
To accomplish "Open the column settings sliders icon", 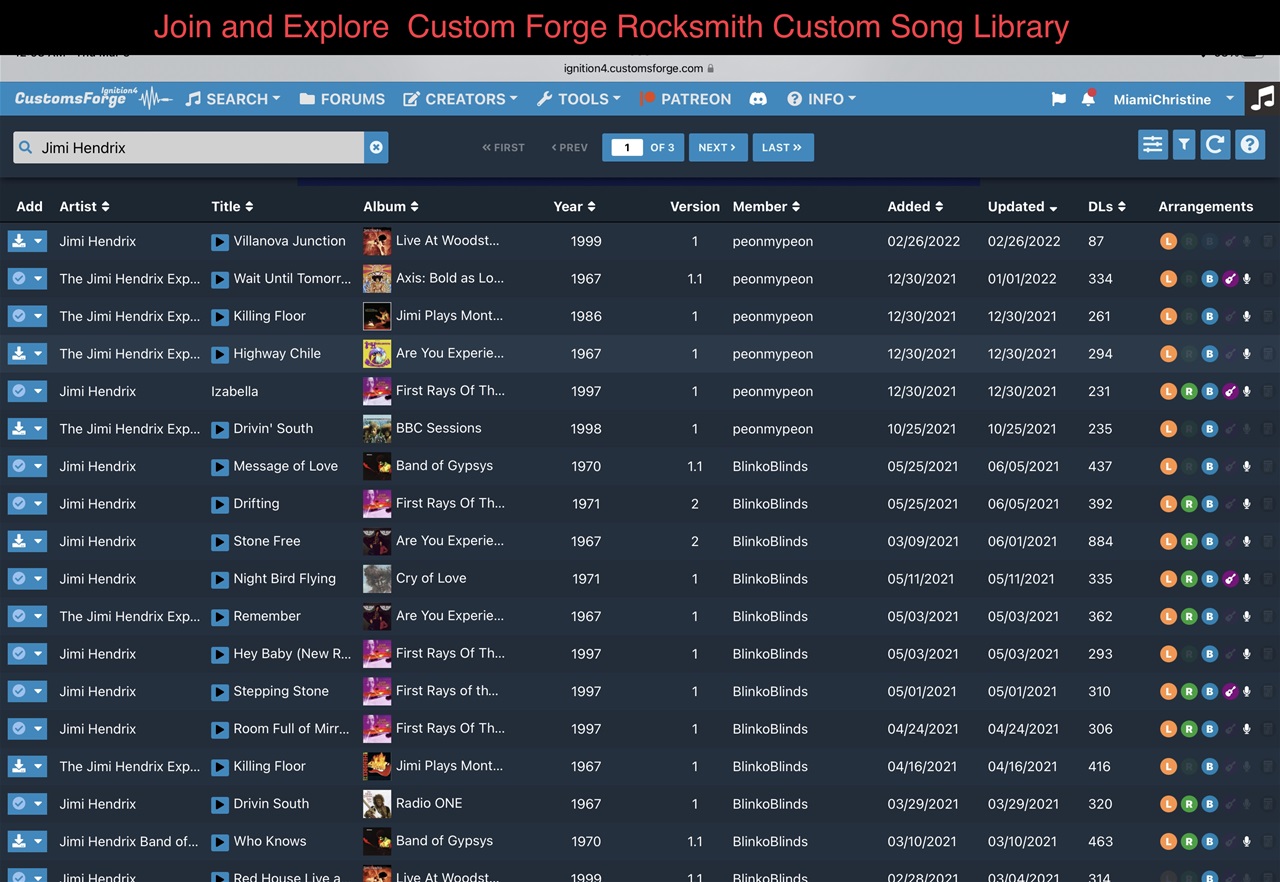I will click(1153, 145).
